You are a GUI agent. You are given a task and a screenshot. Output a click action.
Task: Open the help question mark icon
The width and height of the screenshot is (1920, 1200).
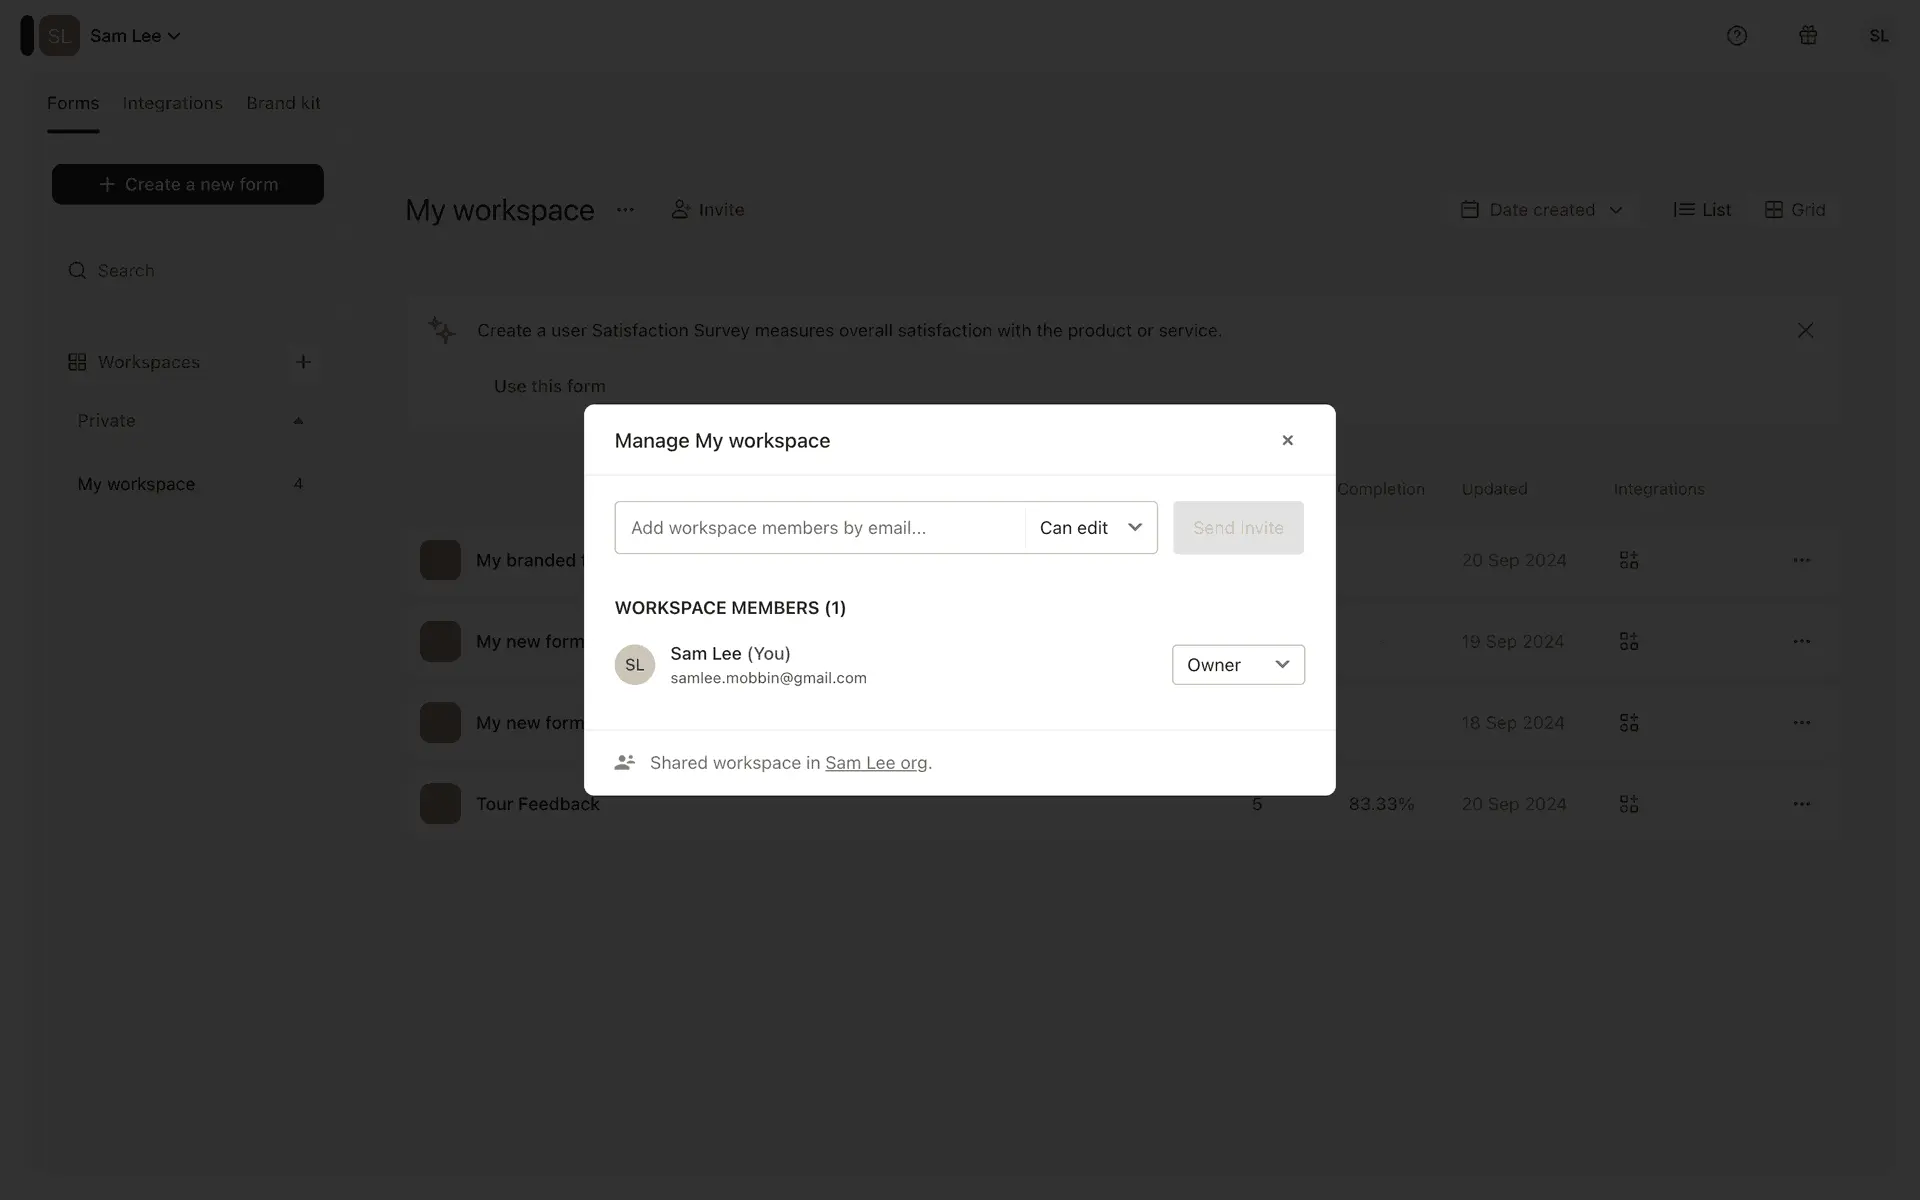click(x=1737, y=36)
